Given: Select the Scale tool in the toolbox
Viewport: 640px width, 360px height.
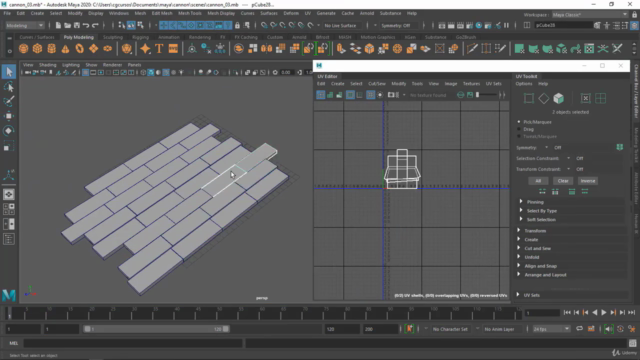Looking at the screenshot, I should point(9,146).
